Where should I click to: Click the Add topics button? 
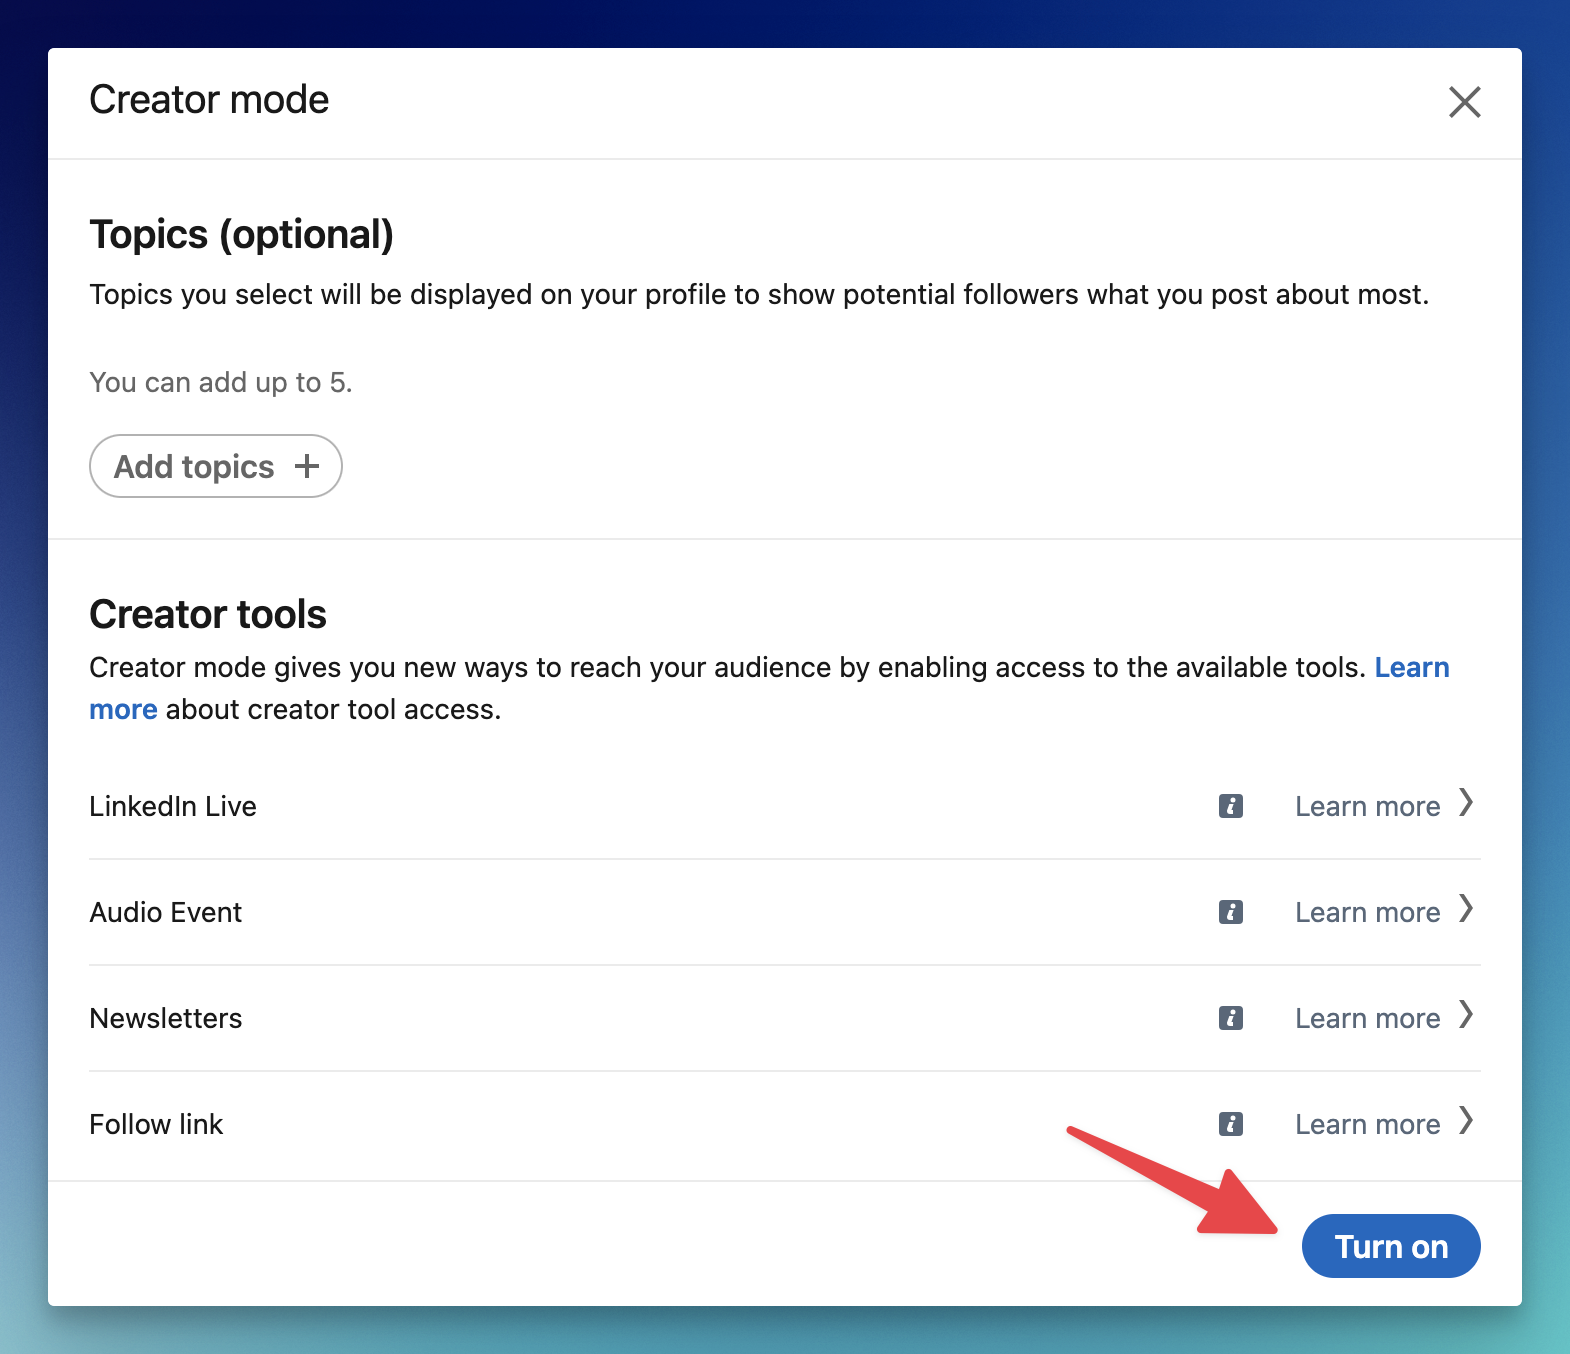216,466
